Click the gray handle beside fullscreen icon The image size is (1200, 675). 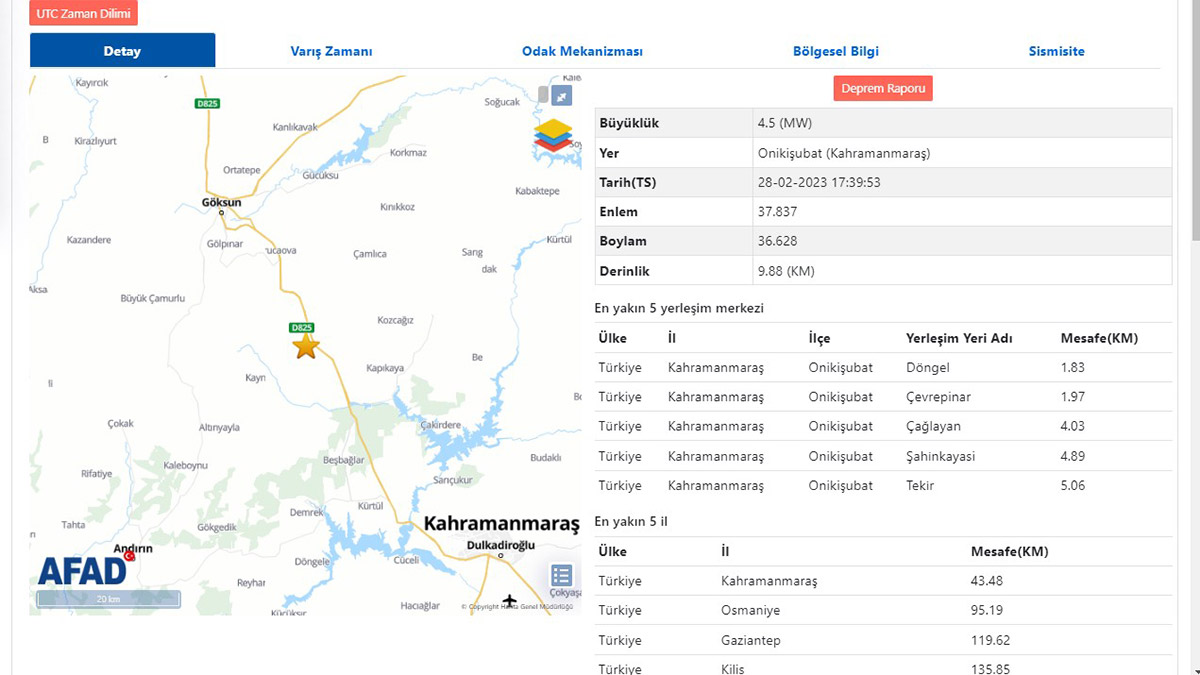[x=543, y=95]
